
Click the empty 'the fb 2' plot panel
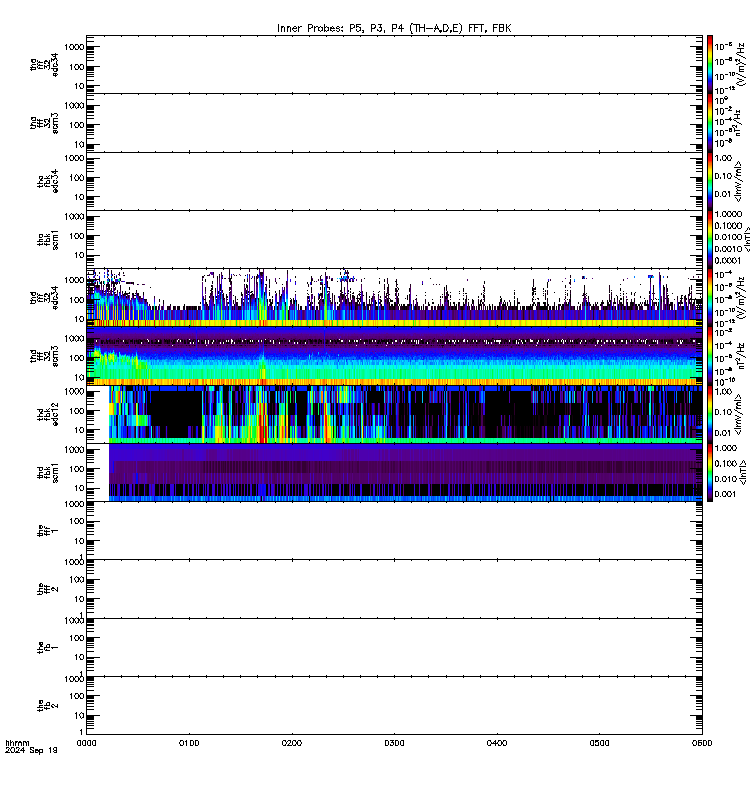pos(394,706)
